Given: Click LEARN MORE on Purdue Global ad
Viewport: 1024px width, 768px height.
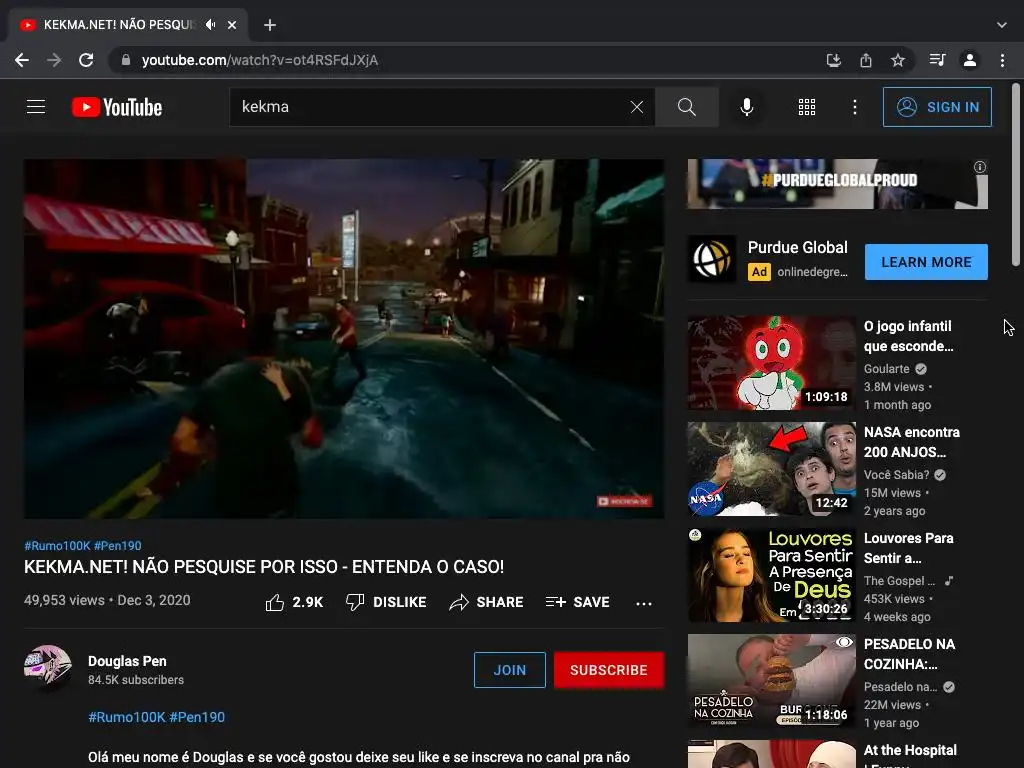Looking at the screenshot, I should pyautogui.click(x=926, y=262).
